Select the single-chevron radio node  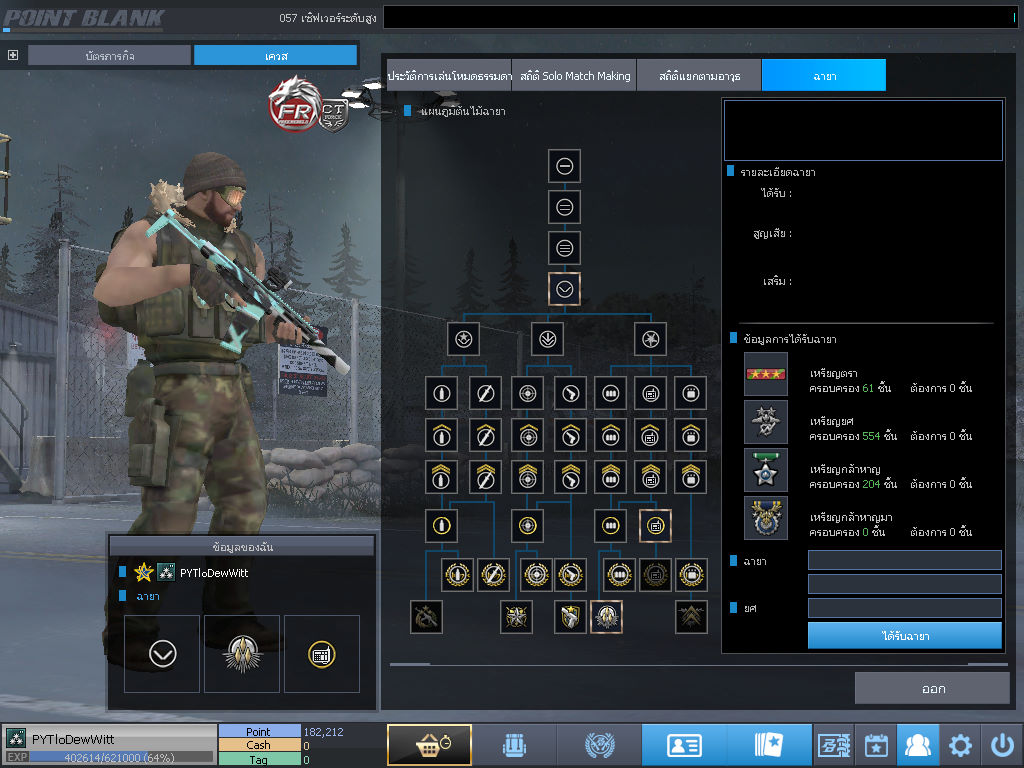click(650, 435)
